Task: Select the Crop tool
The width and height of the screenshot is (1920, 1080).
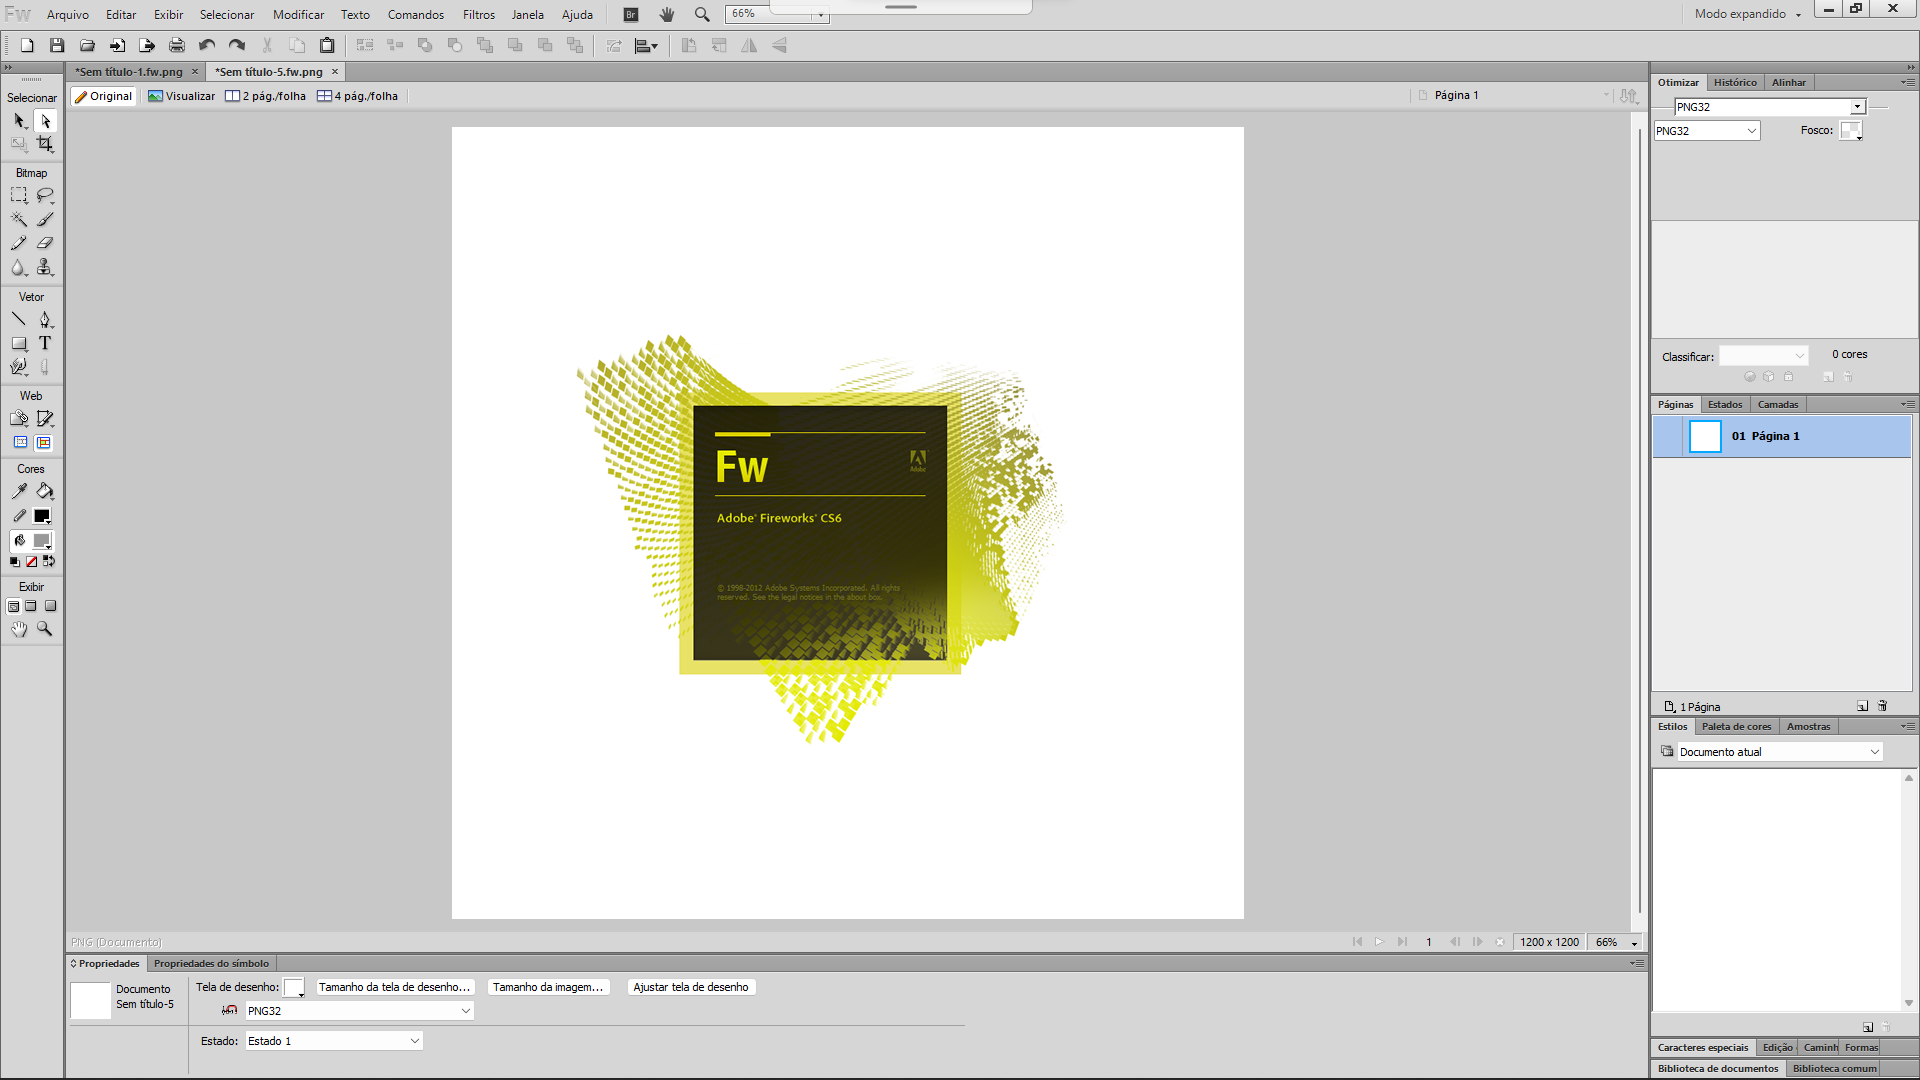Action: 45,144
